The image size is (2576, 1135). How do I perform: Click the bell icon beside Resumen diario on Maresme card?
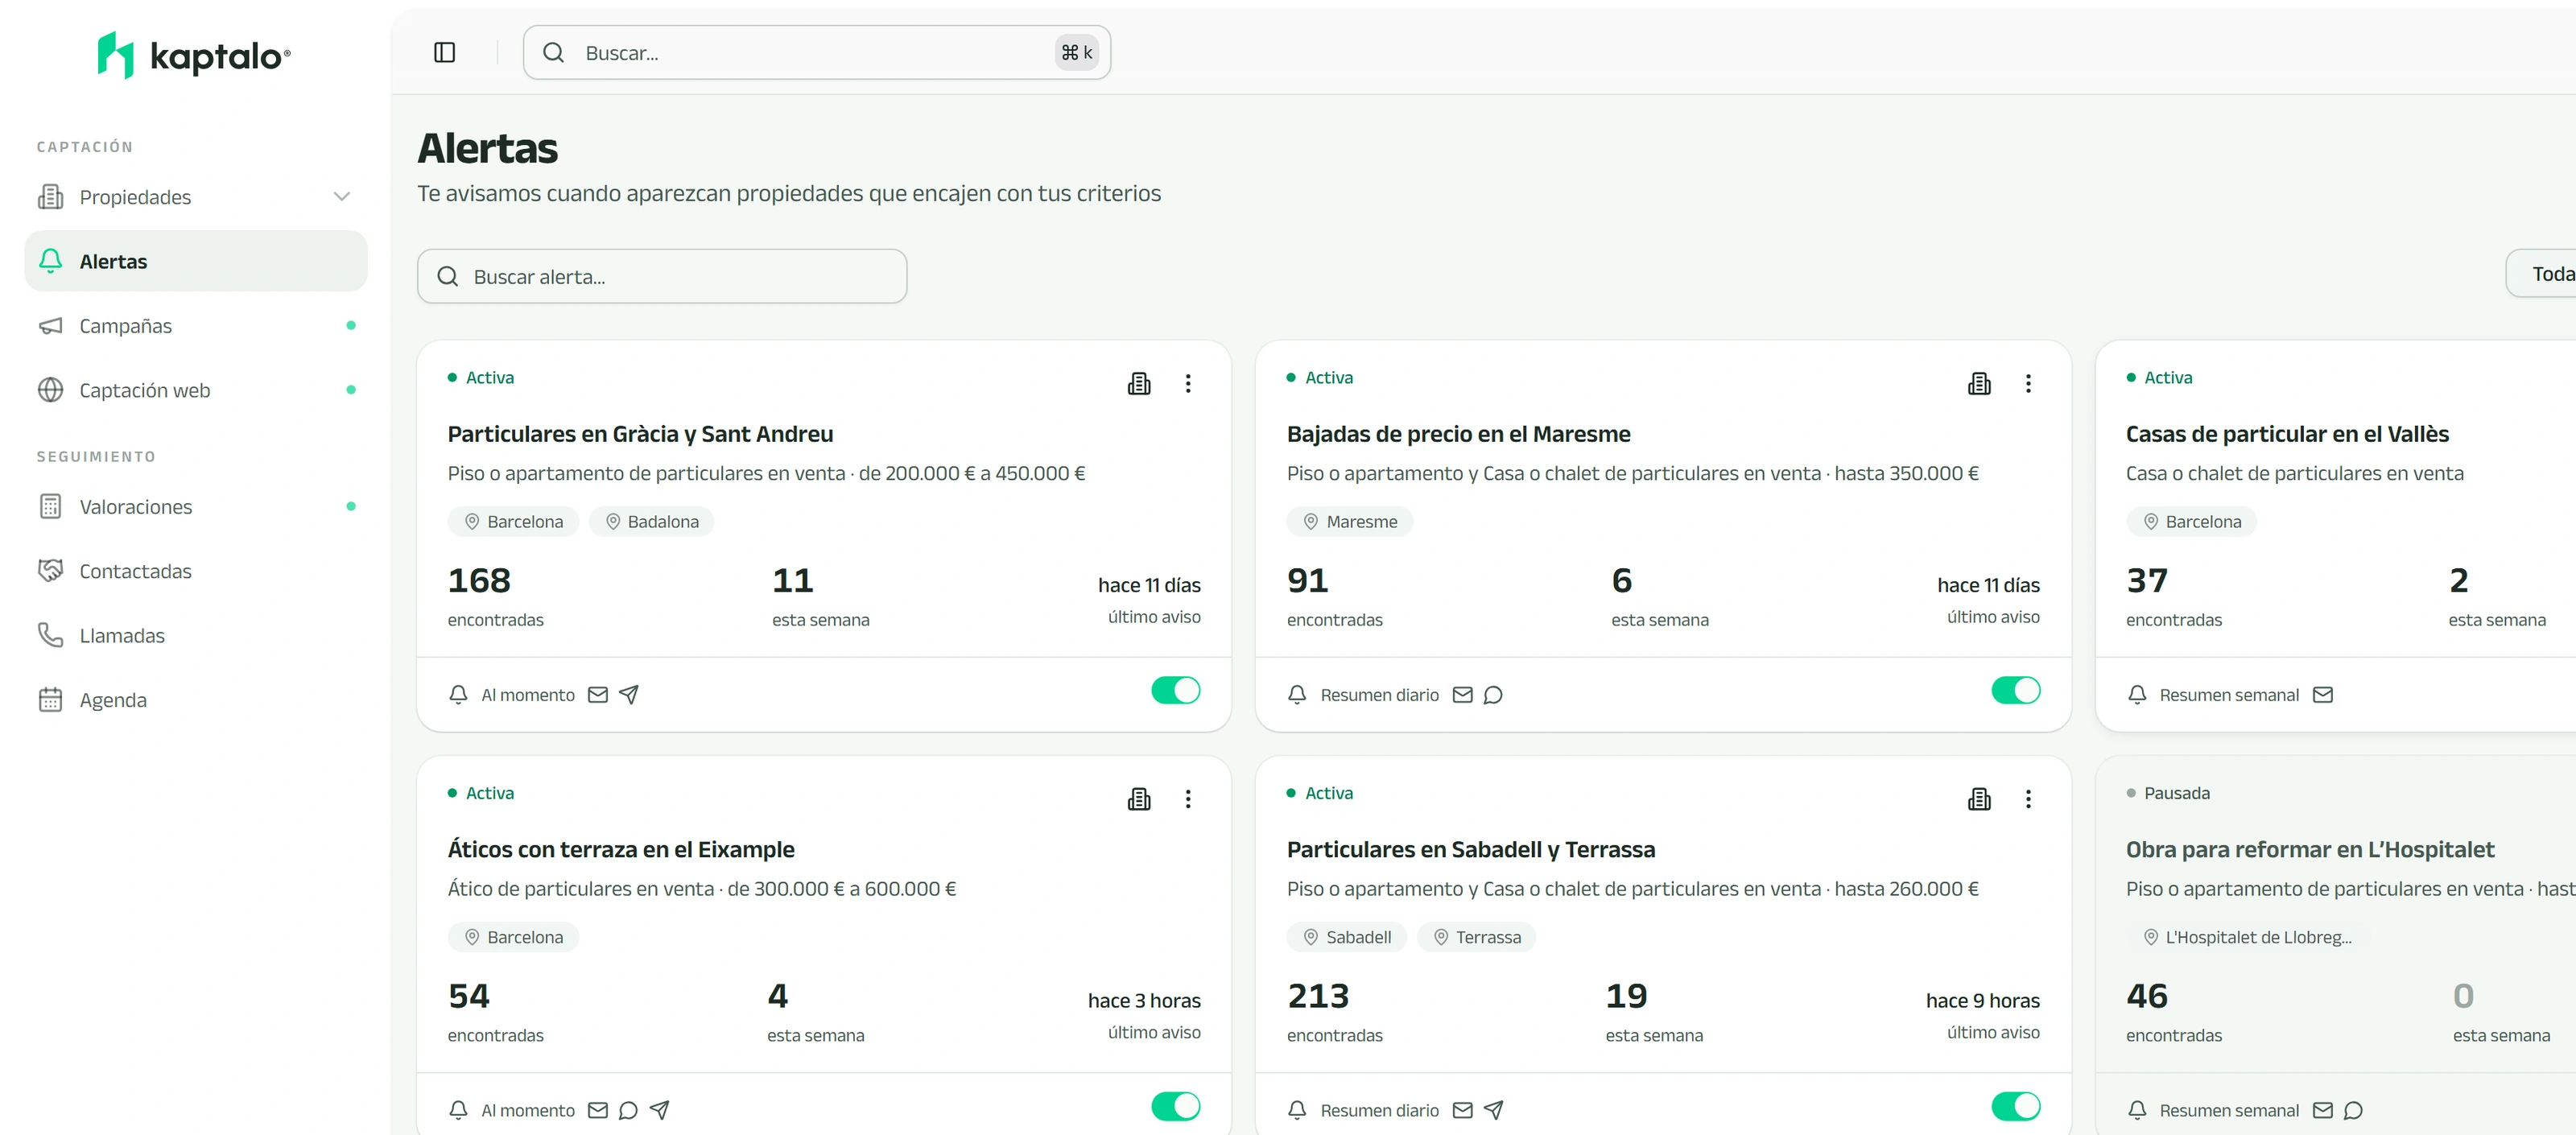point(1297,695)
